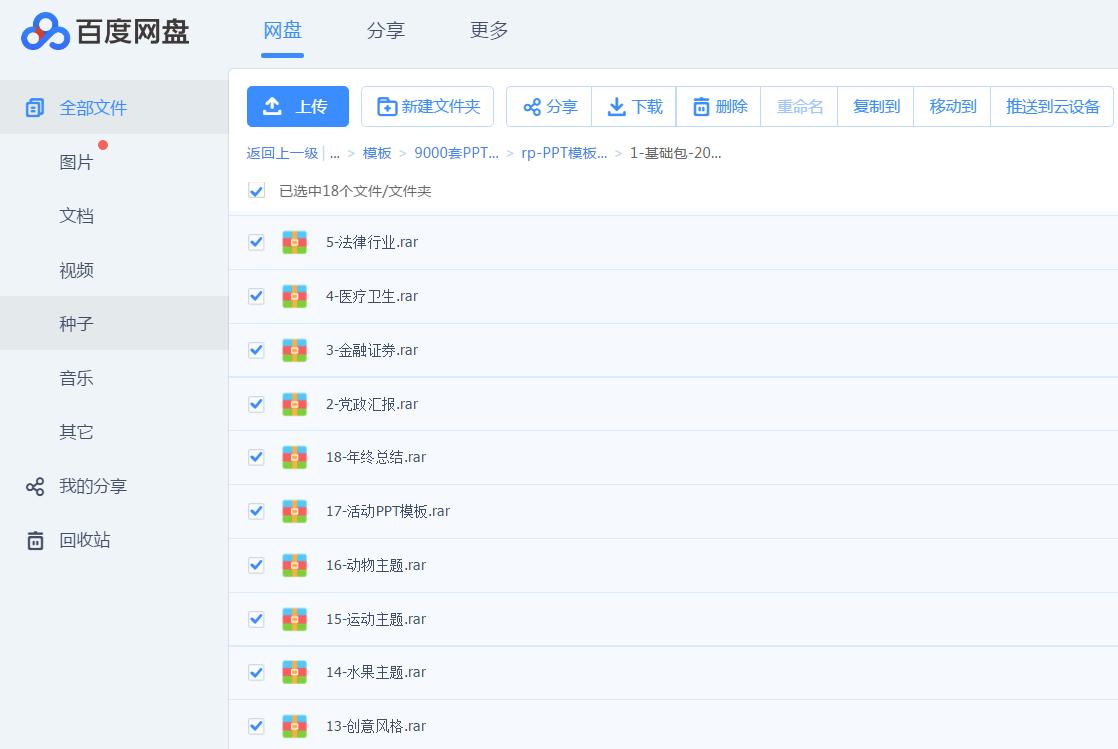Click the 返回上一级 link

(282, 153)
